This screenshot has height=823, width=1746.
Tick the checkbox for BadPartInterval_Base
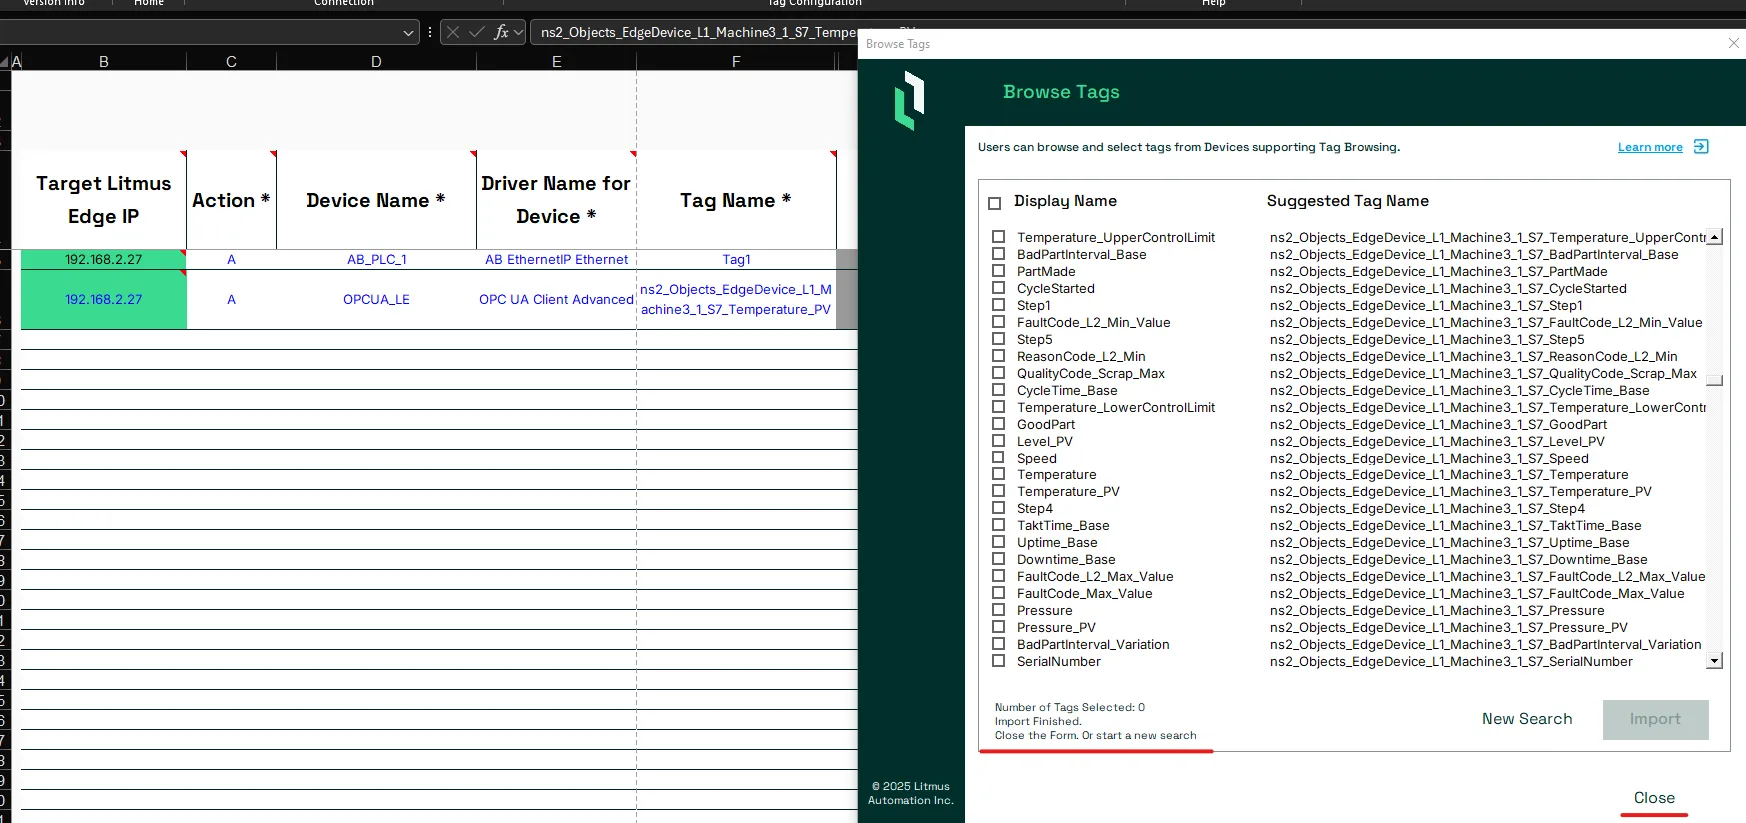coord(998,254)
